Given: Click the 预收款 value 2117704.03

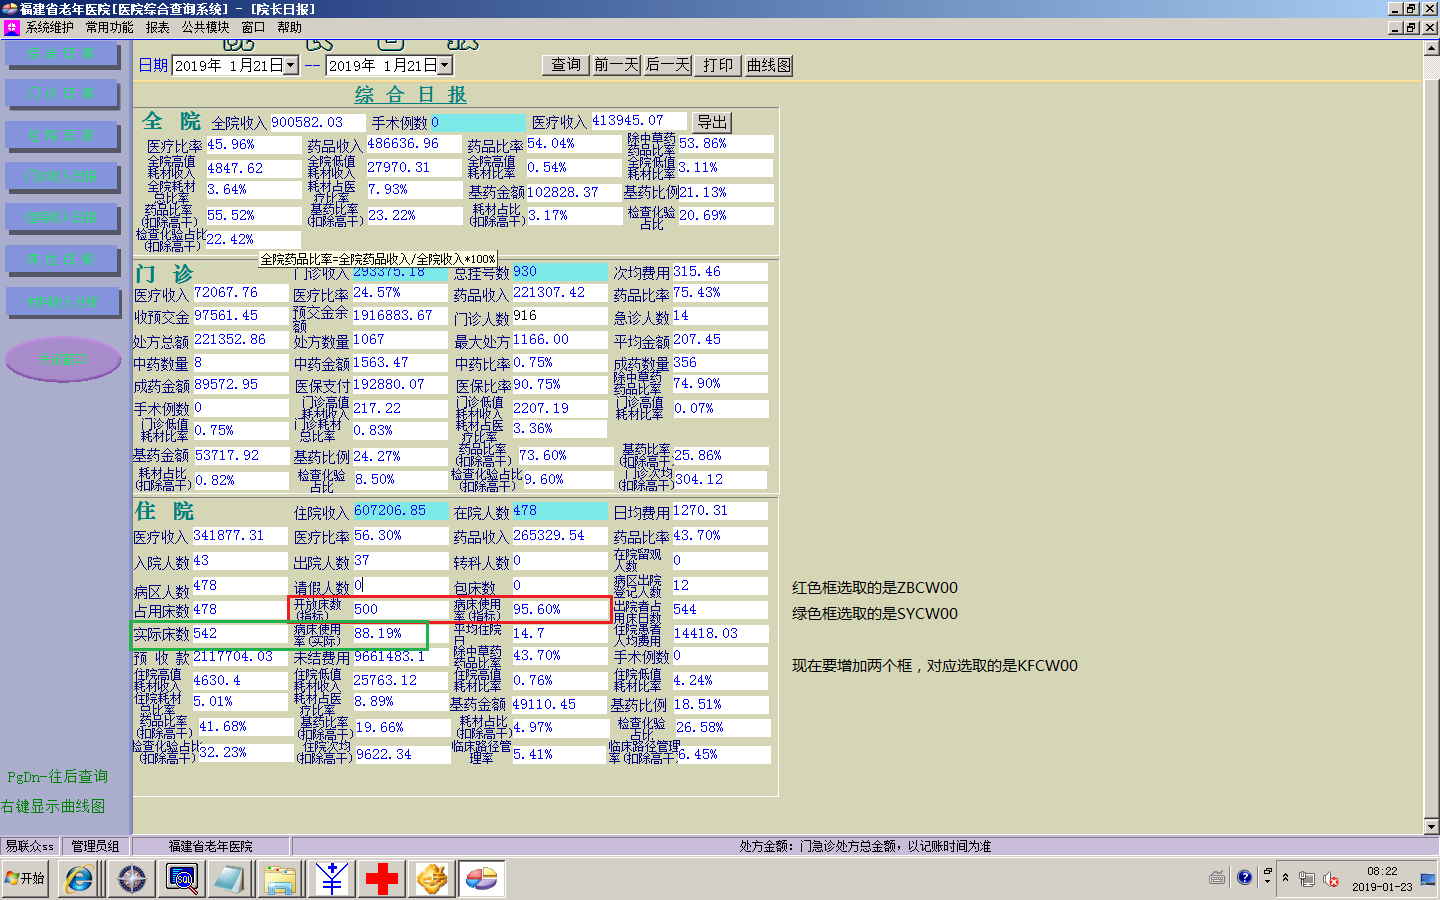Looking at the screenshot, I should pos(240,657).
